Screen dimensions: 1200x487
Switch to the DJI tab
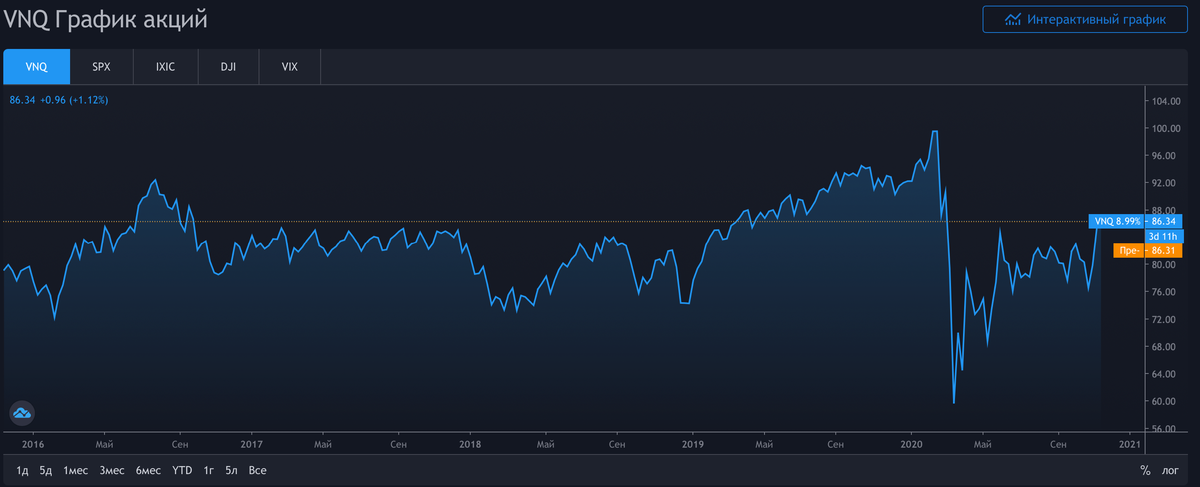pos(227,67)
